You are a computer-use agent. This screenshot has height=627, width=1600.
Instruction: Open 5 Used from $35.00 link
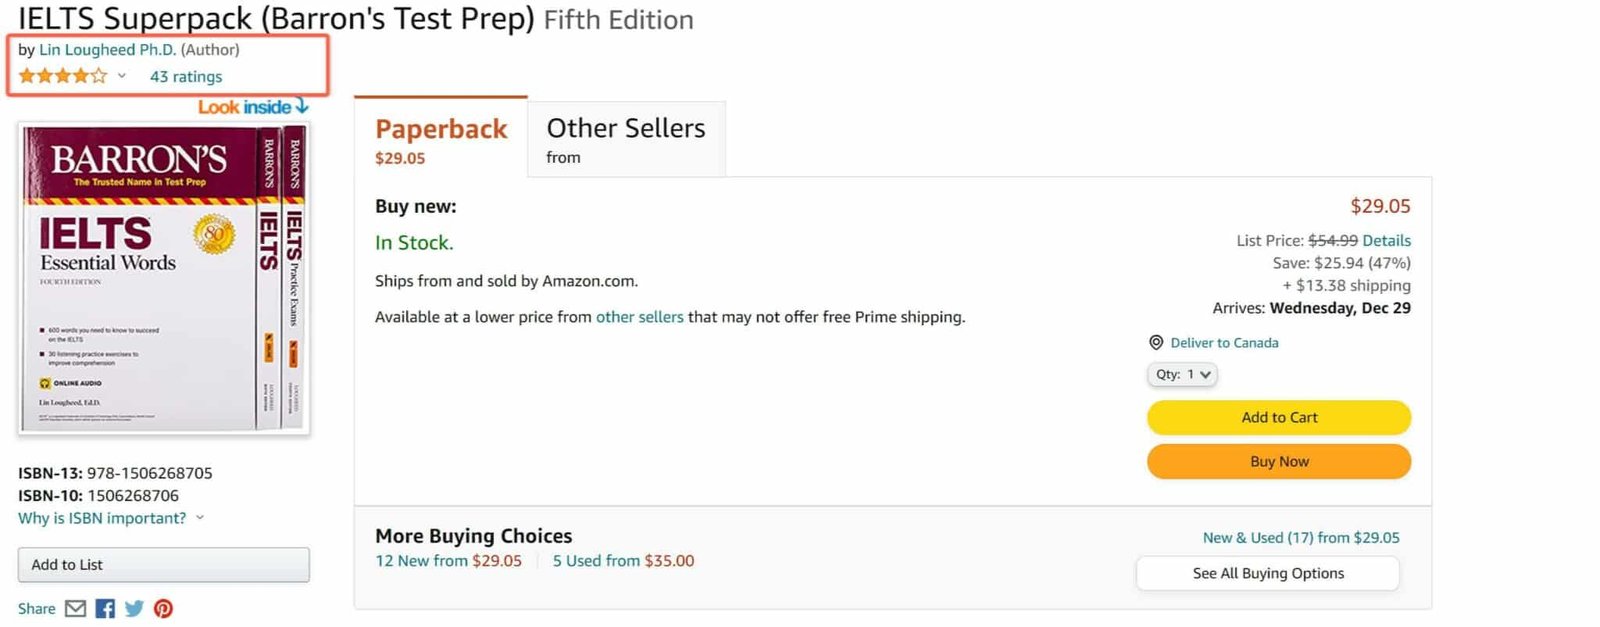(x=623, y=561)
